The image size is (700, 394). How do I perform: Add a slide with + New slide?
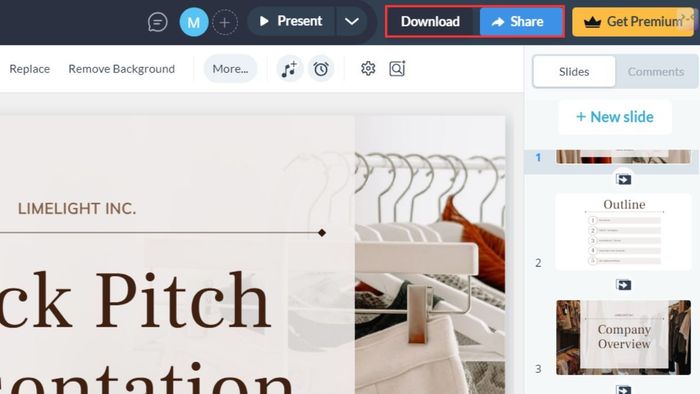[615, 117]
